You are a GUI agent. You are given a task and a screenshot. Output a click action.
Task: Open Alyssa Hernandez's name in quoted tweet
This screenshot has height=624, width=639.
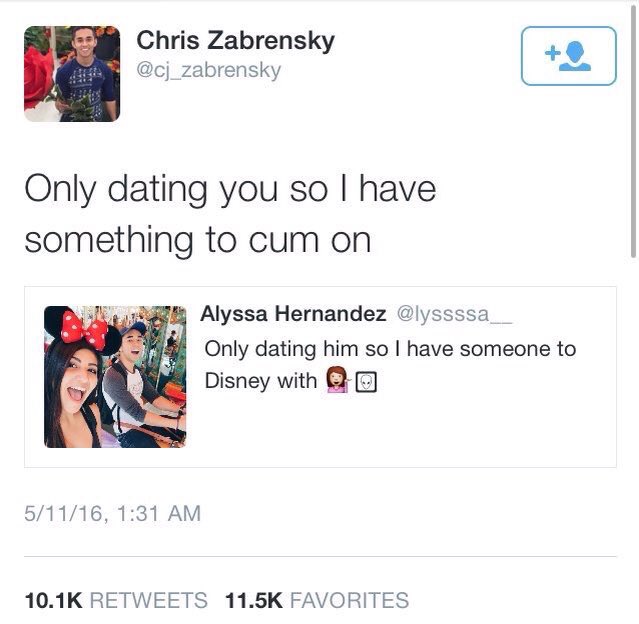click(293, 314)
